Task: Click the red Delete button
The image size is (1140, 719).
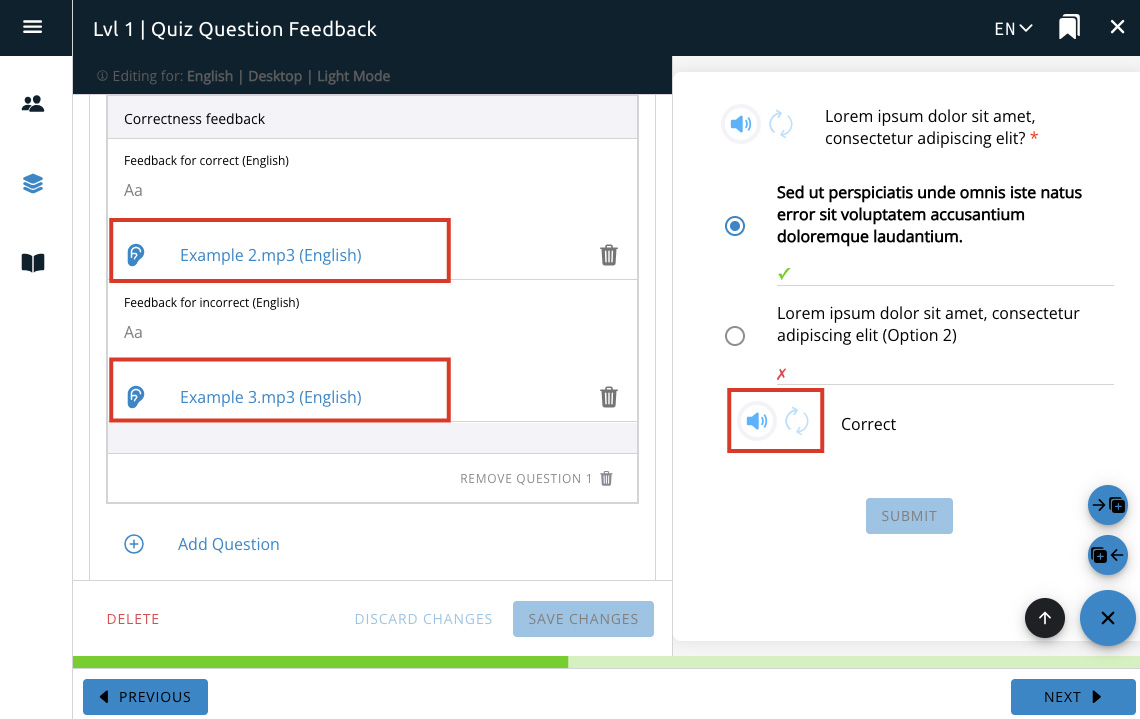Action: click(x=133, y=619)
